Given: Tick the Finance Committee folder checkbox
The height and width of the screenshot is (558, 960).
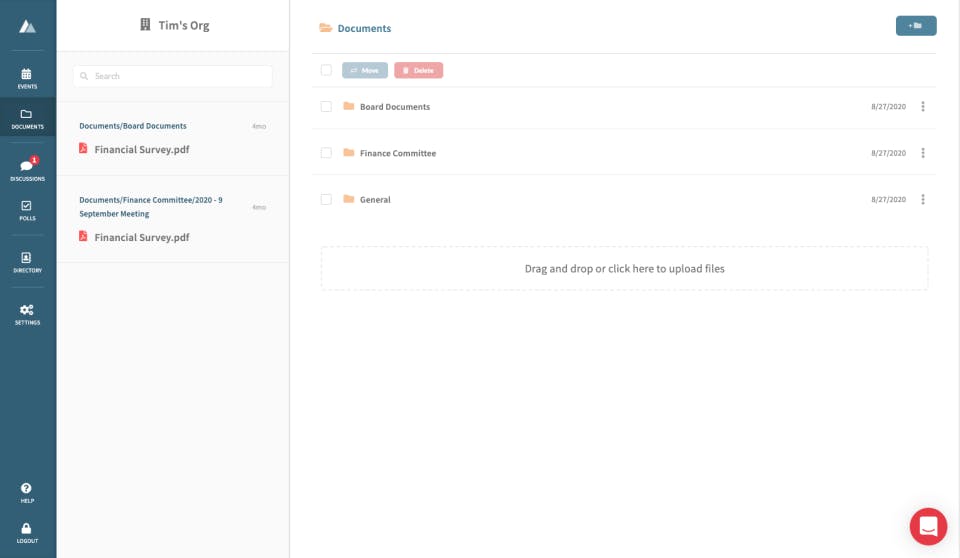Looking at the screenshot, I should coord(326,153).
